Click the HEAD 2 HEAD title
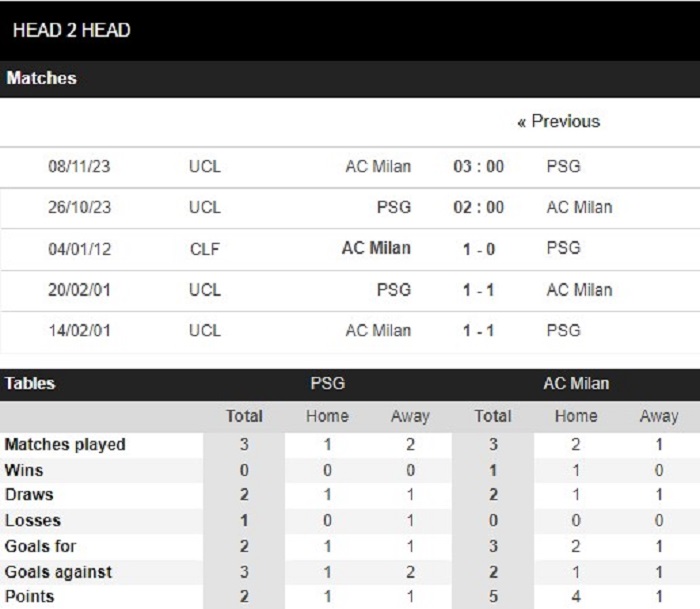This screenshot has height=609, width=700. point(72,31)
